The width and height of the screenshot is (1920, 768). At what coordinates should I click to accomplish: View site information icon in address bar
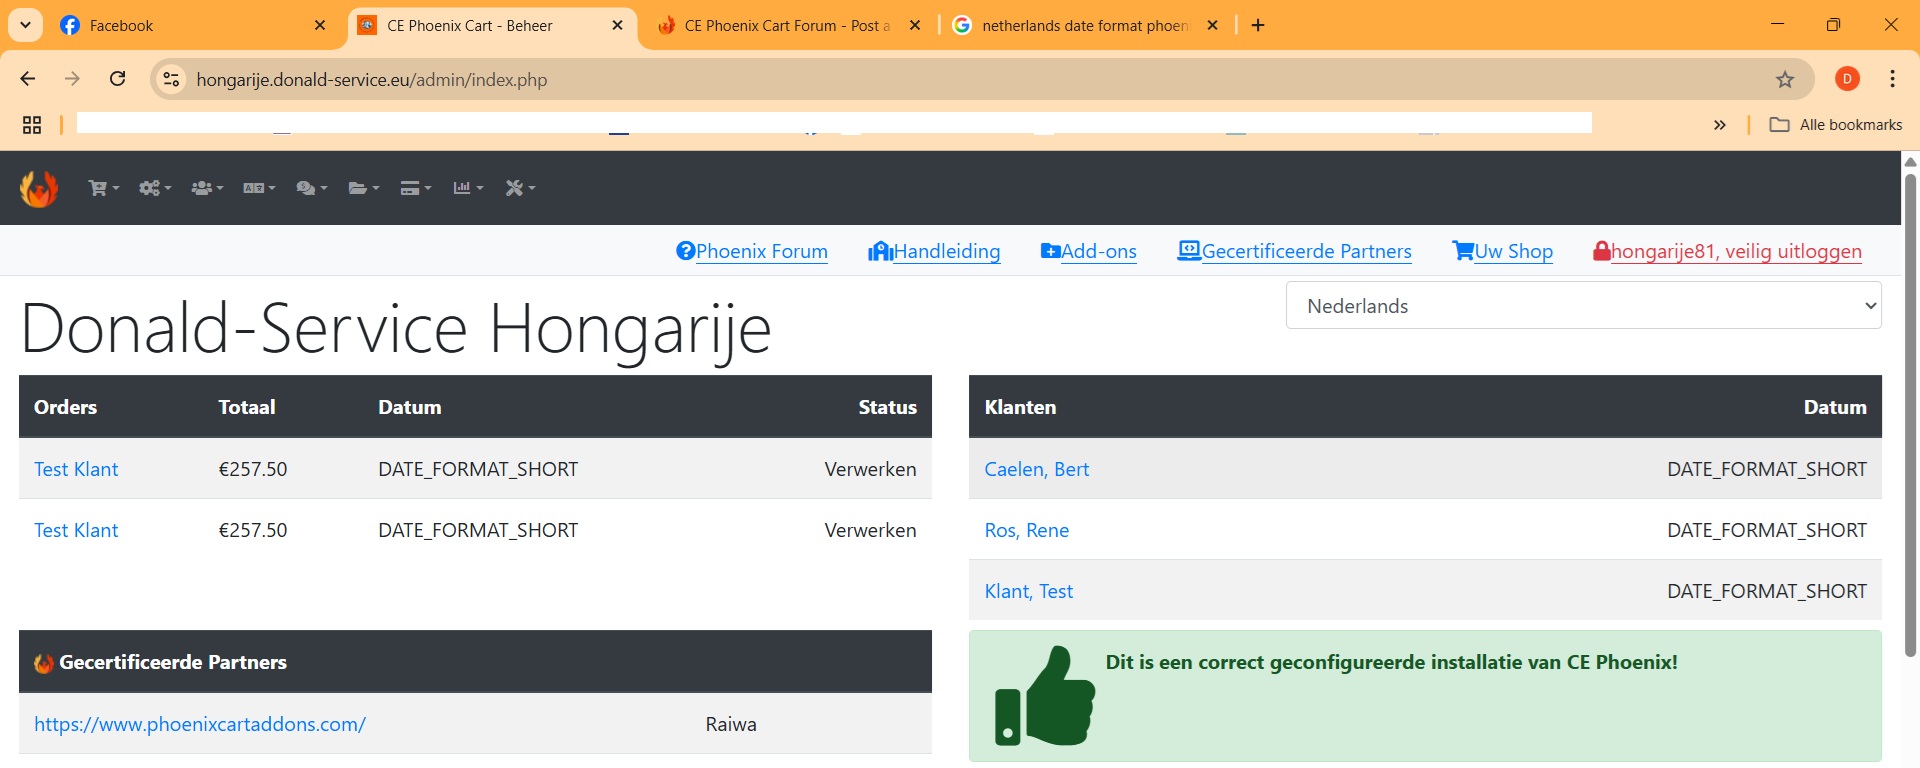point(172,79)
